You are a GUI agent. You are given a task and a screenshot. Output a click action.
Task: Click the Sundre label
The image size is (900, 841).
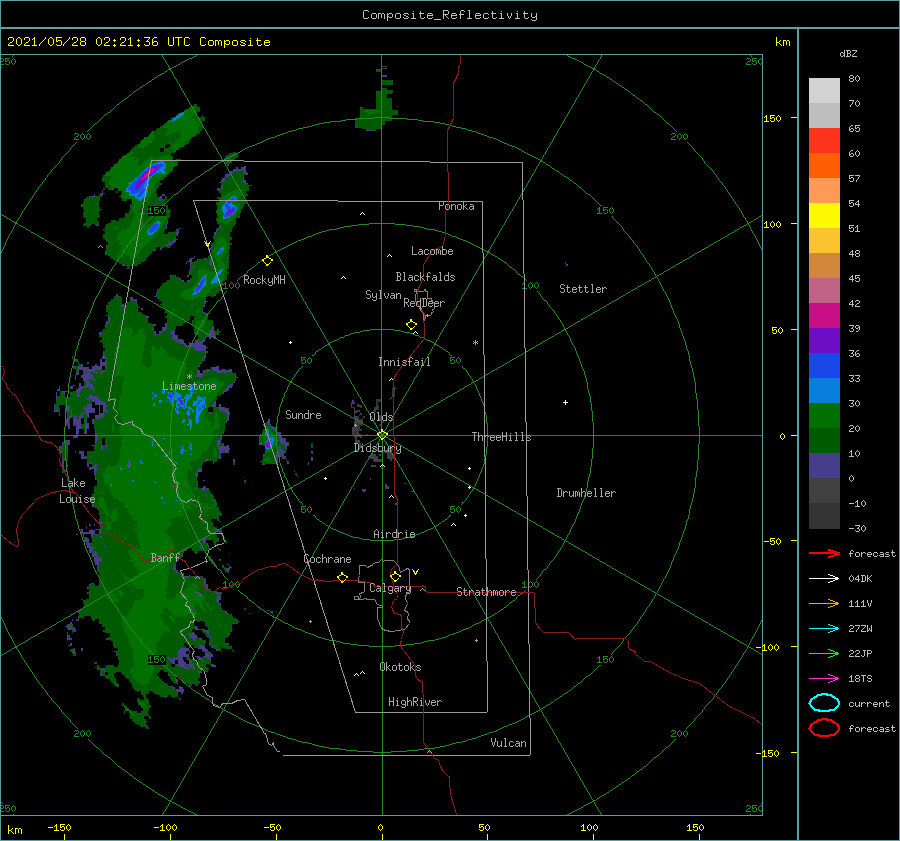pyautogui.click(x=303, y=415)
